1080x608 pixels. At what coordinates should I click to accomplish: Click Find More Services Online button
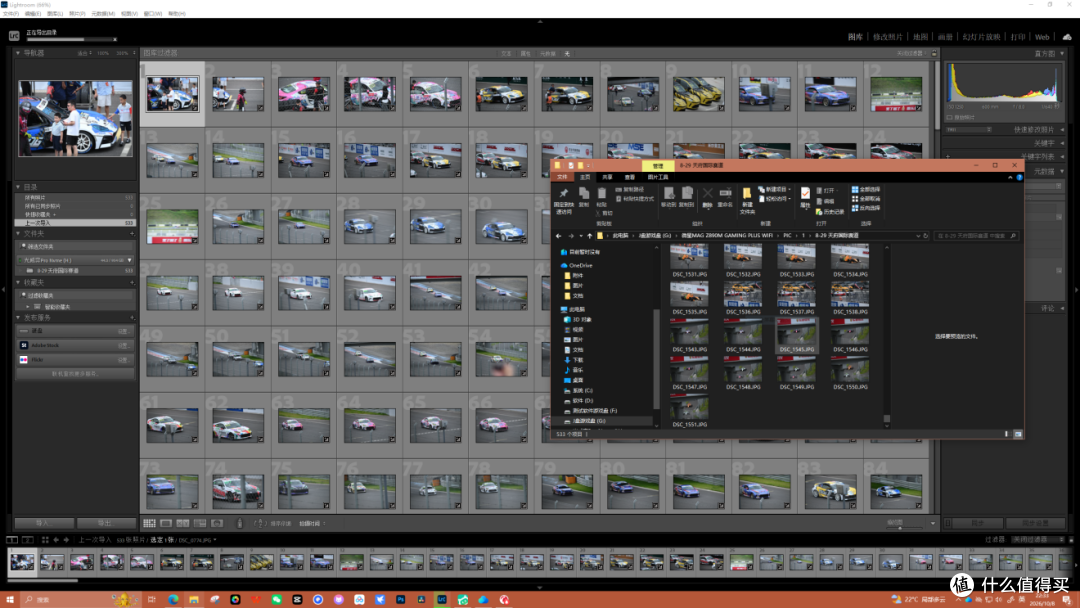point(75,373)
